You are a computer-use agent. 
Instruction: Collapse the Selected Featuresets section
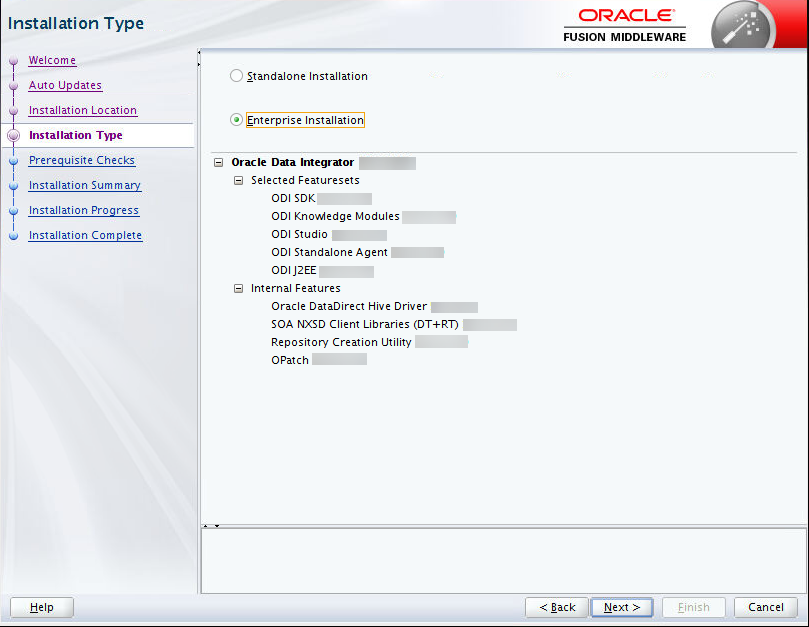point(238,180)
